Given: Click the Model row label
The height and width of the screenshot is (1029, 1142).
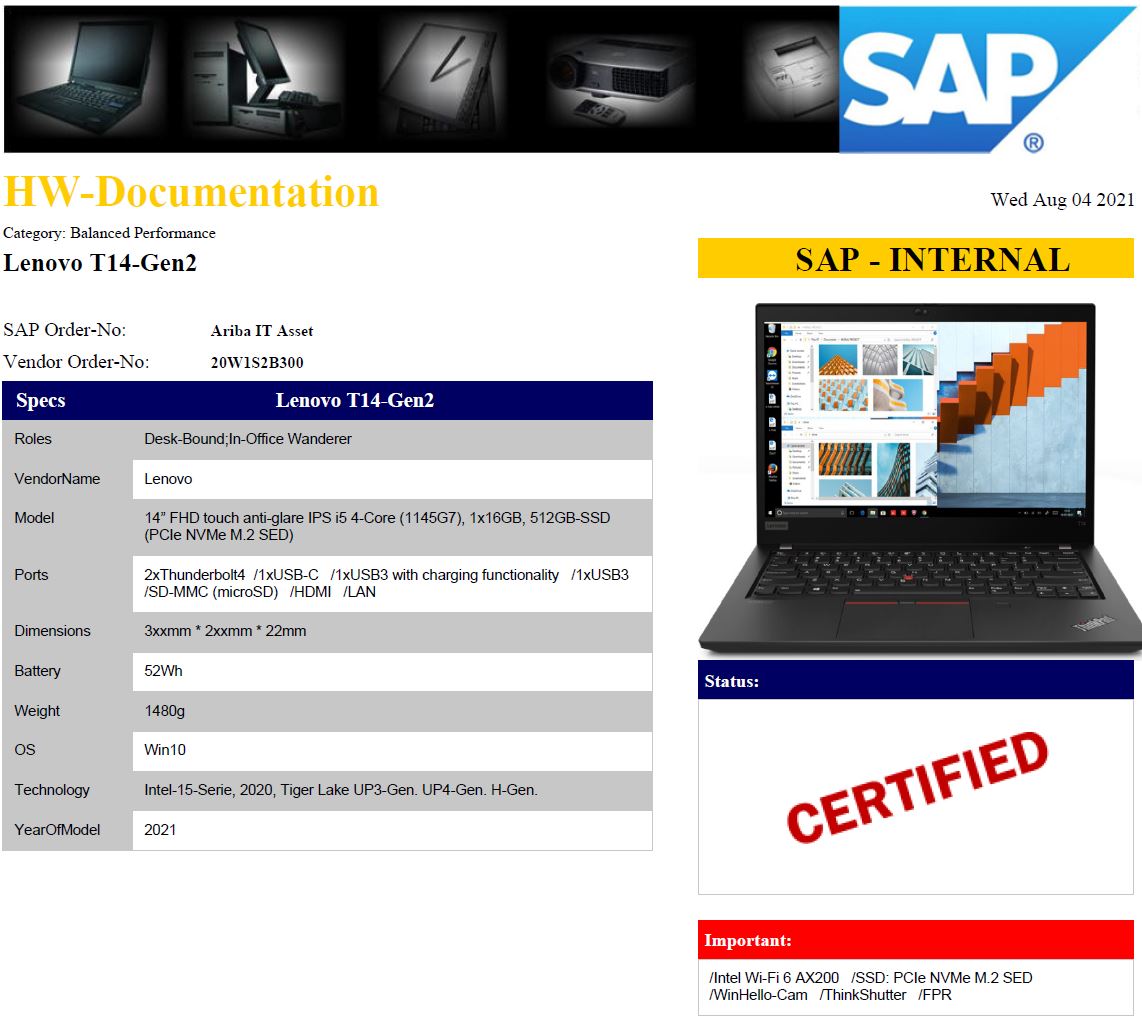Looking at the screenshot, I should coord(34,518).
